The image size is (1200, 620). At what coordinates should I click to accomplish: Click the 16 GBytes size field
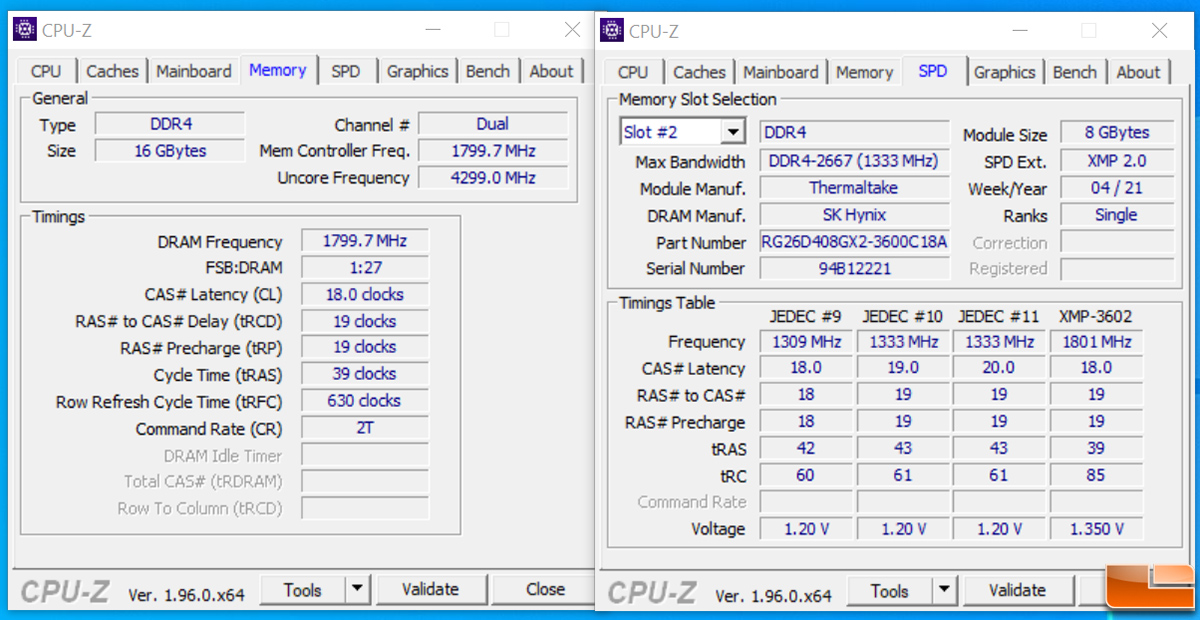tap(170, 151)
